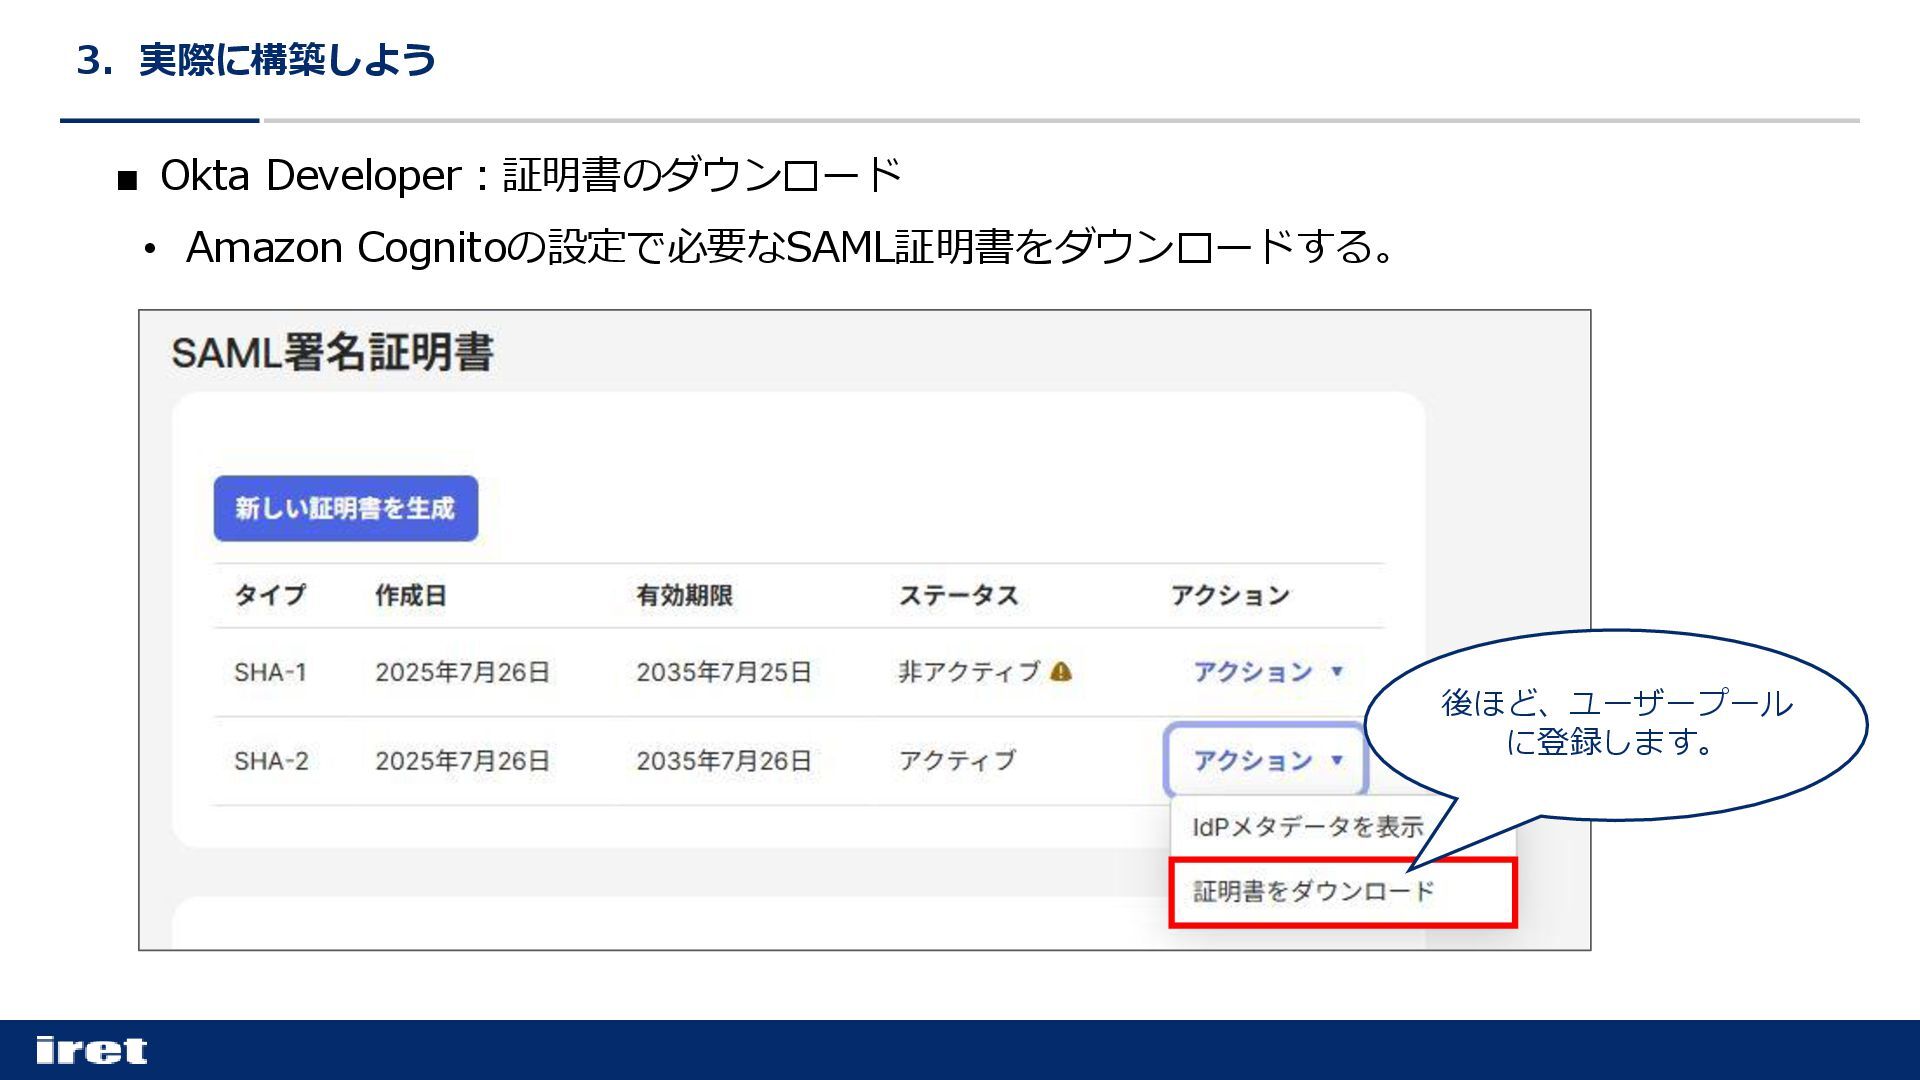Select 証明書をダウンロード menu entry

1313,891
